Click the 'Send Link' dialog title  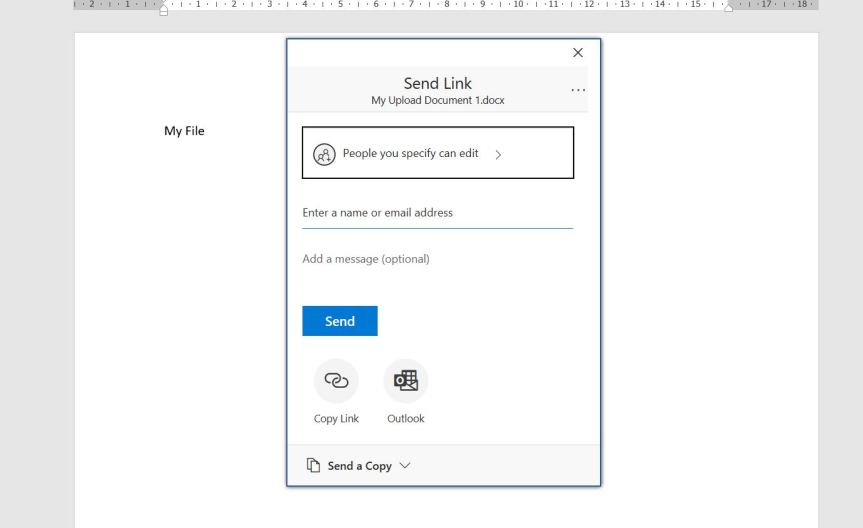pos(437,83)
